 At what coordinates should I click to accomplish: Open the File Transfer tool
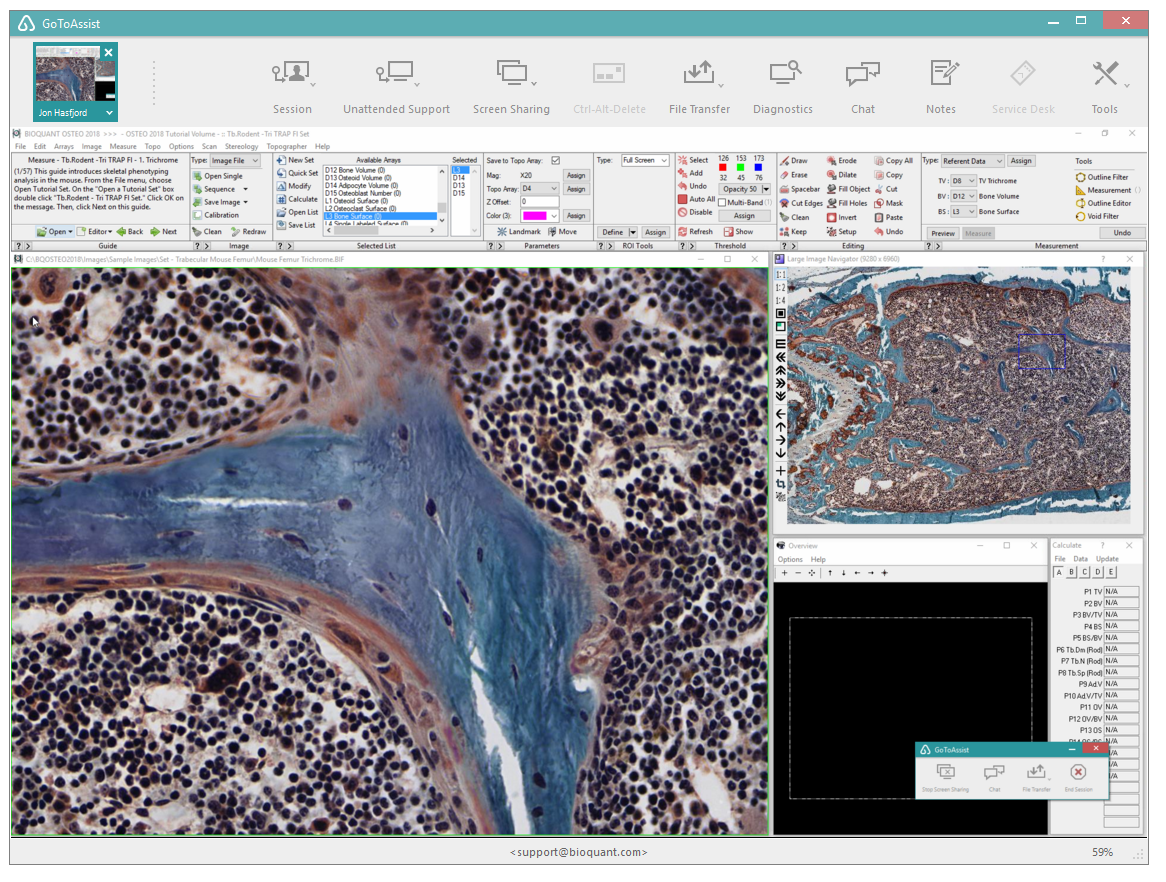(699, 88)
